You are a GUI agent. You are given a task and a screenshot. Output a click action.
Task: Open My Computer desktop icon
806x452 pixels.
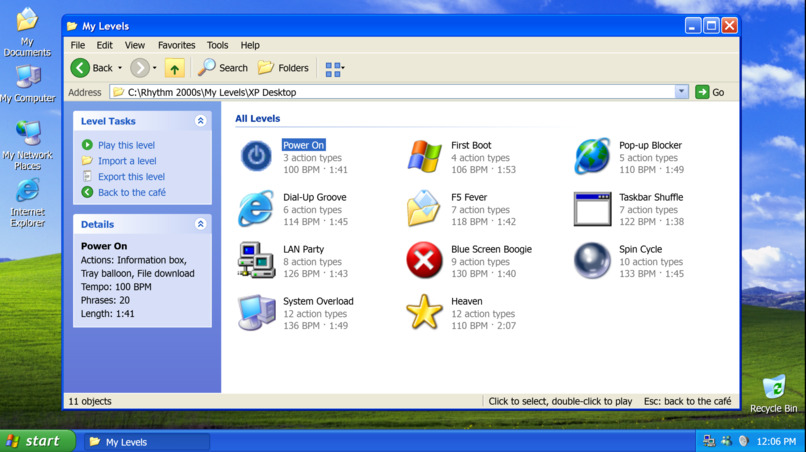(28, 84)
